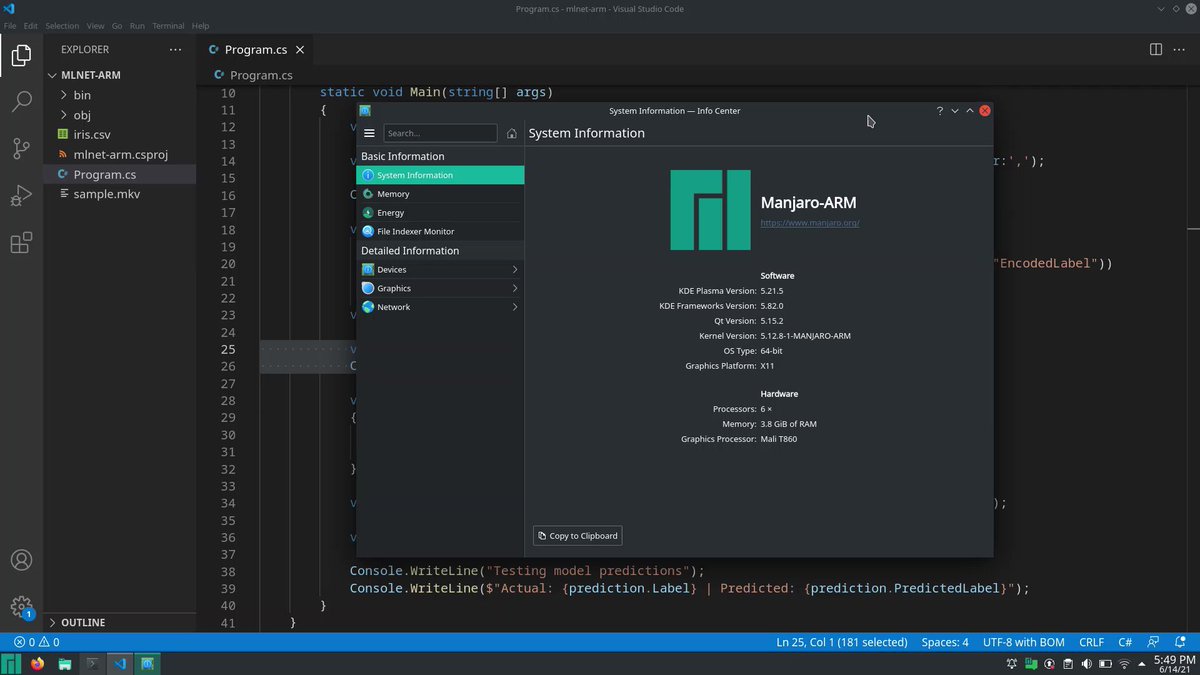Screen dimensions: 1200x675
Task: Launch Firefox from the taskbar
Action: [x=38, y=663]
